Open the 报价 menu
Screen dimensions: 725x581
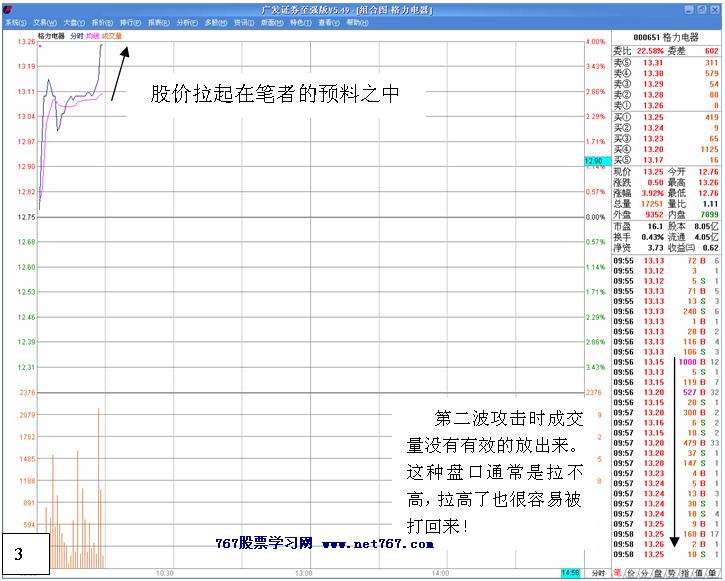pyautogui.click(x=102, y=21)
